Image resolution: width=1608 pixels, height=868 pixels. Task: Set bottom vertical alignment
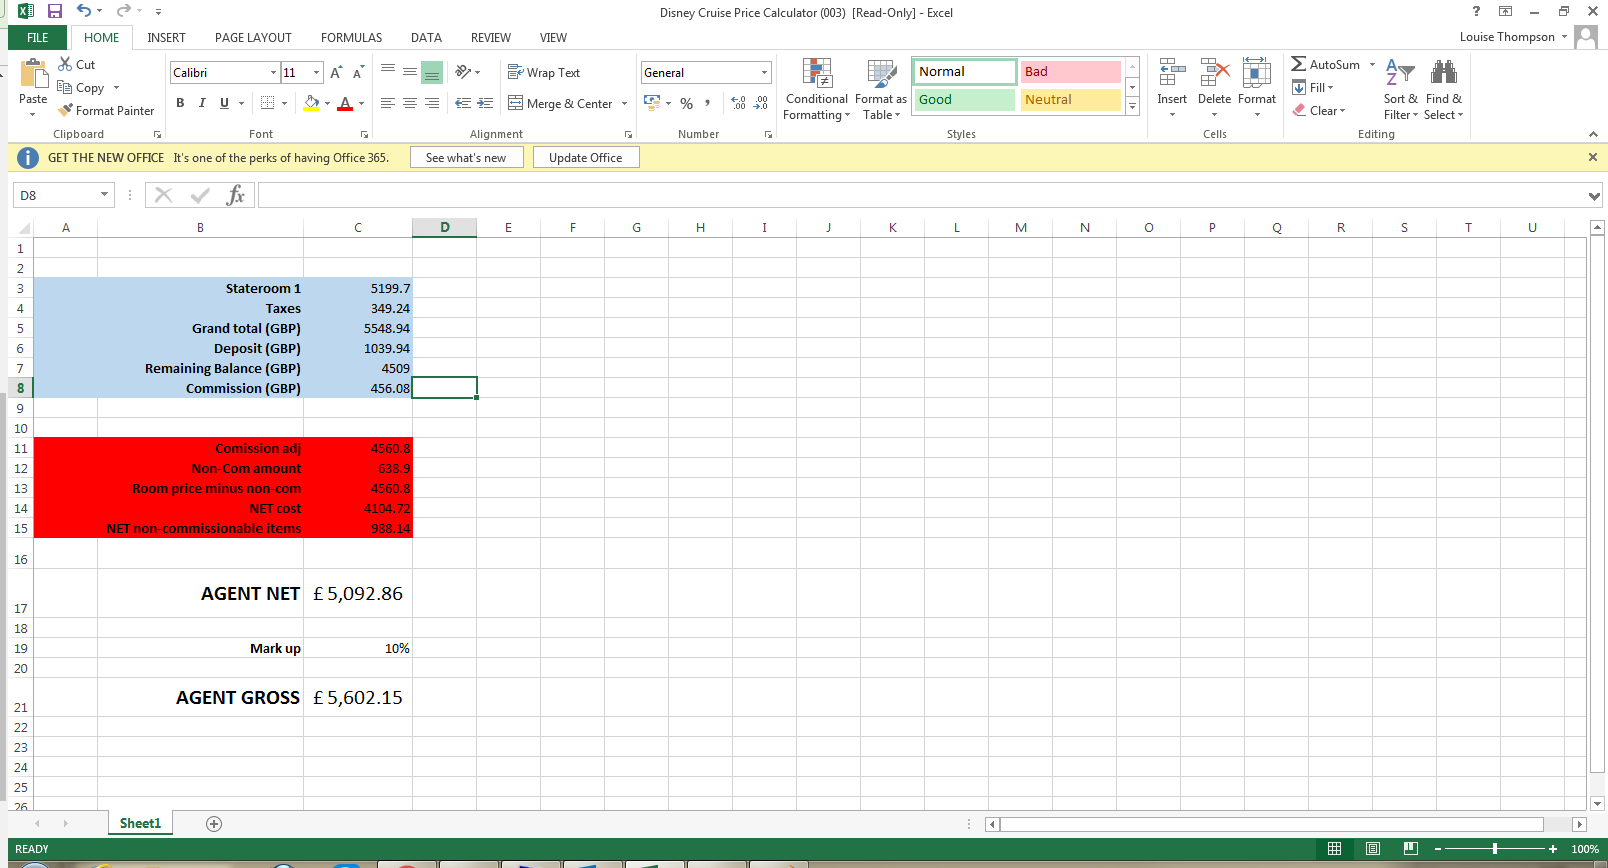click(432, 72)
